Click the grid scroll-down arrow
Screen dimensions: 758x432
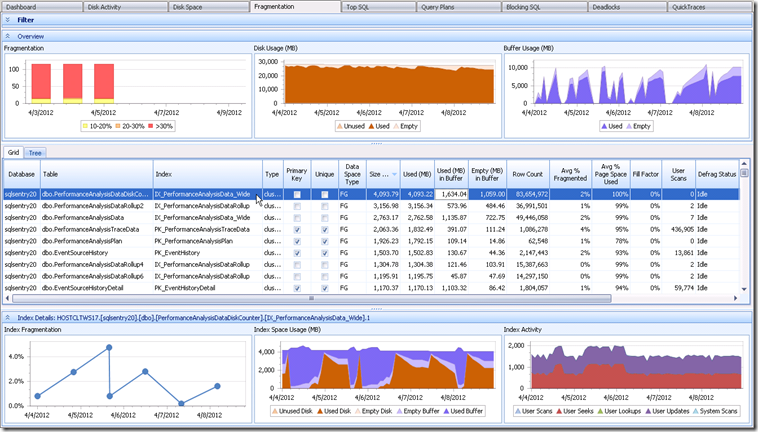point(744,289)
